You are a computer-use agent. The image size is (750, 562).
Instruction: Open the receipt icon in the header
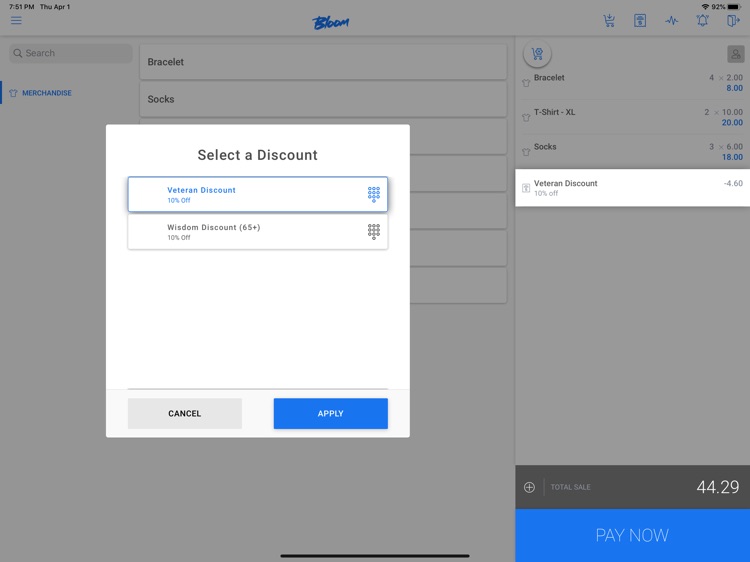[x=640, y=21]
